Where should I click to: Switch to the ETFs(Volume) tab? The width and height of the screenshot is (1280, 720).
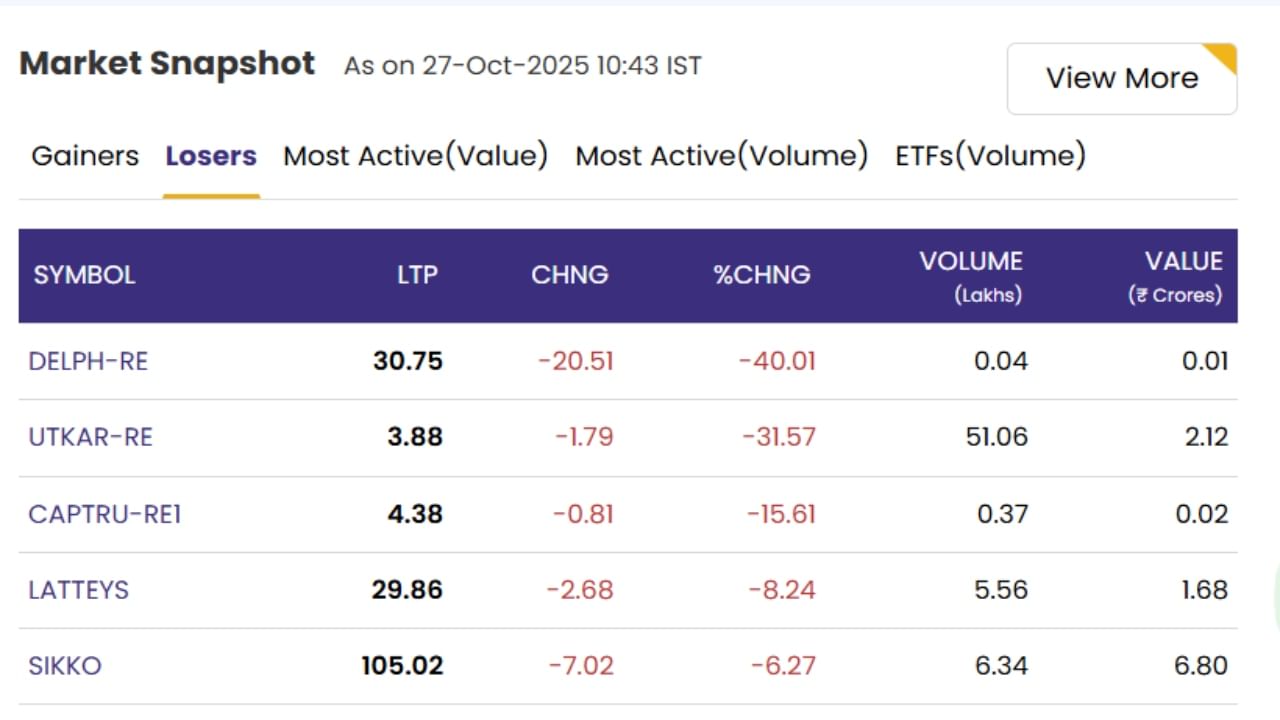[990, 156]
